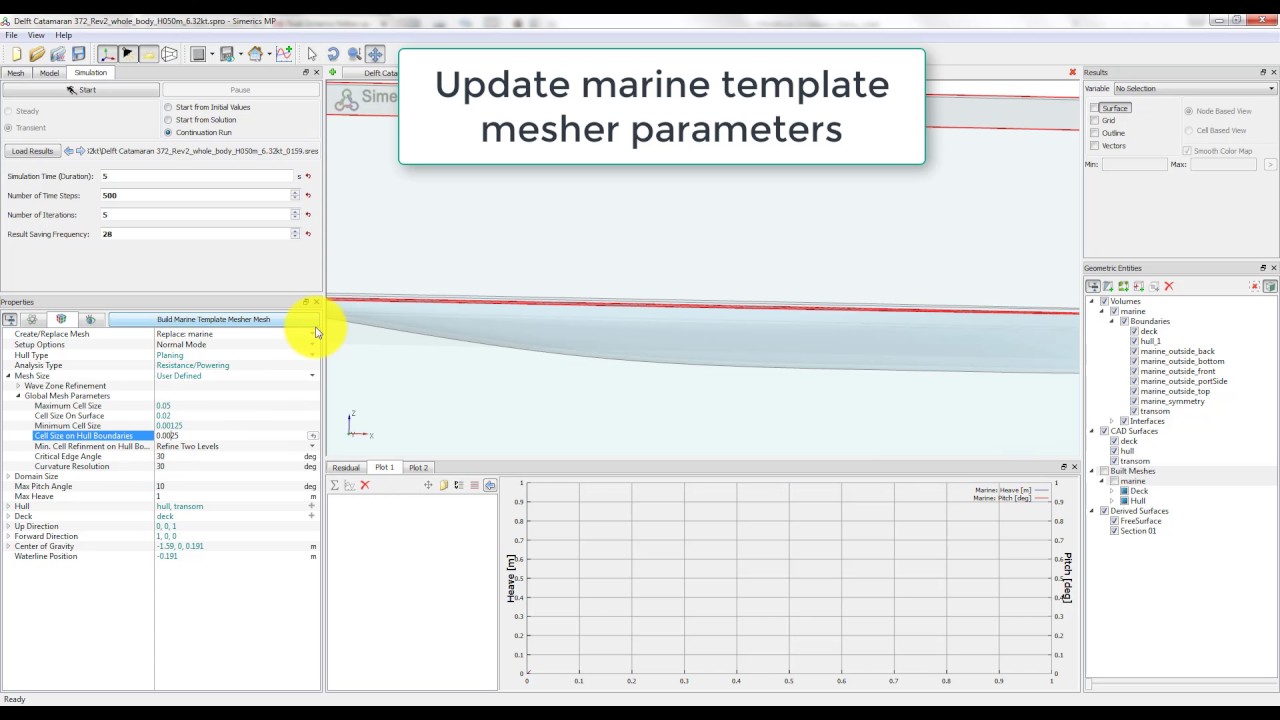This screenshot has height=720, width=1280.
Task: Click the New file icon
Action: (16, 54)
